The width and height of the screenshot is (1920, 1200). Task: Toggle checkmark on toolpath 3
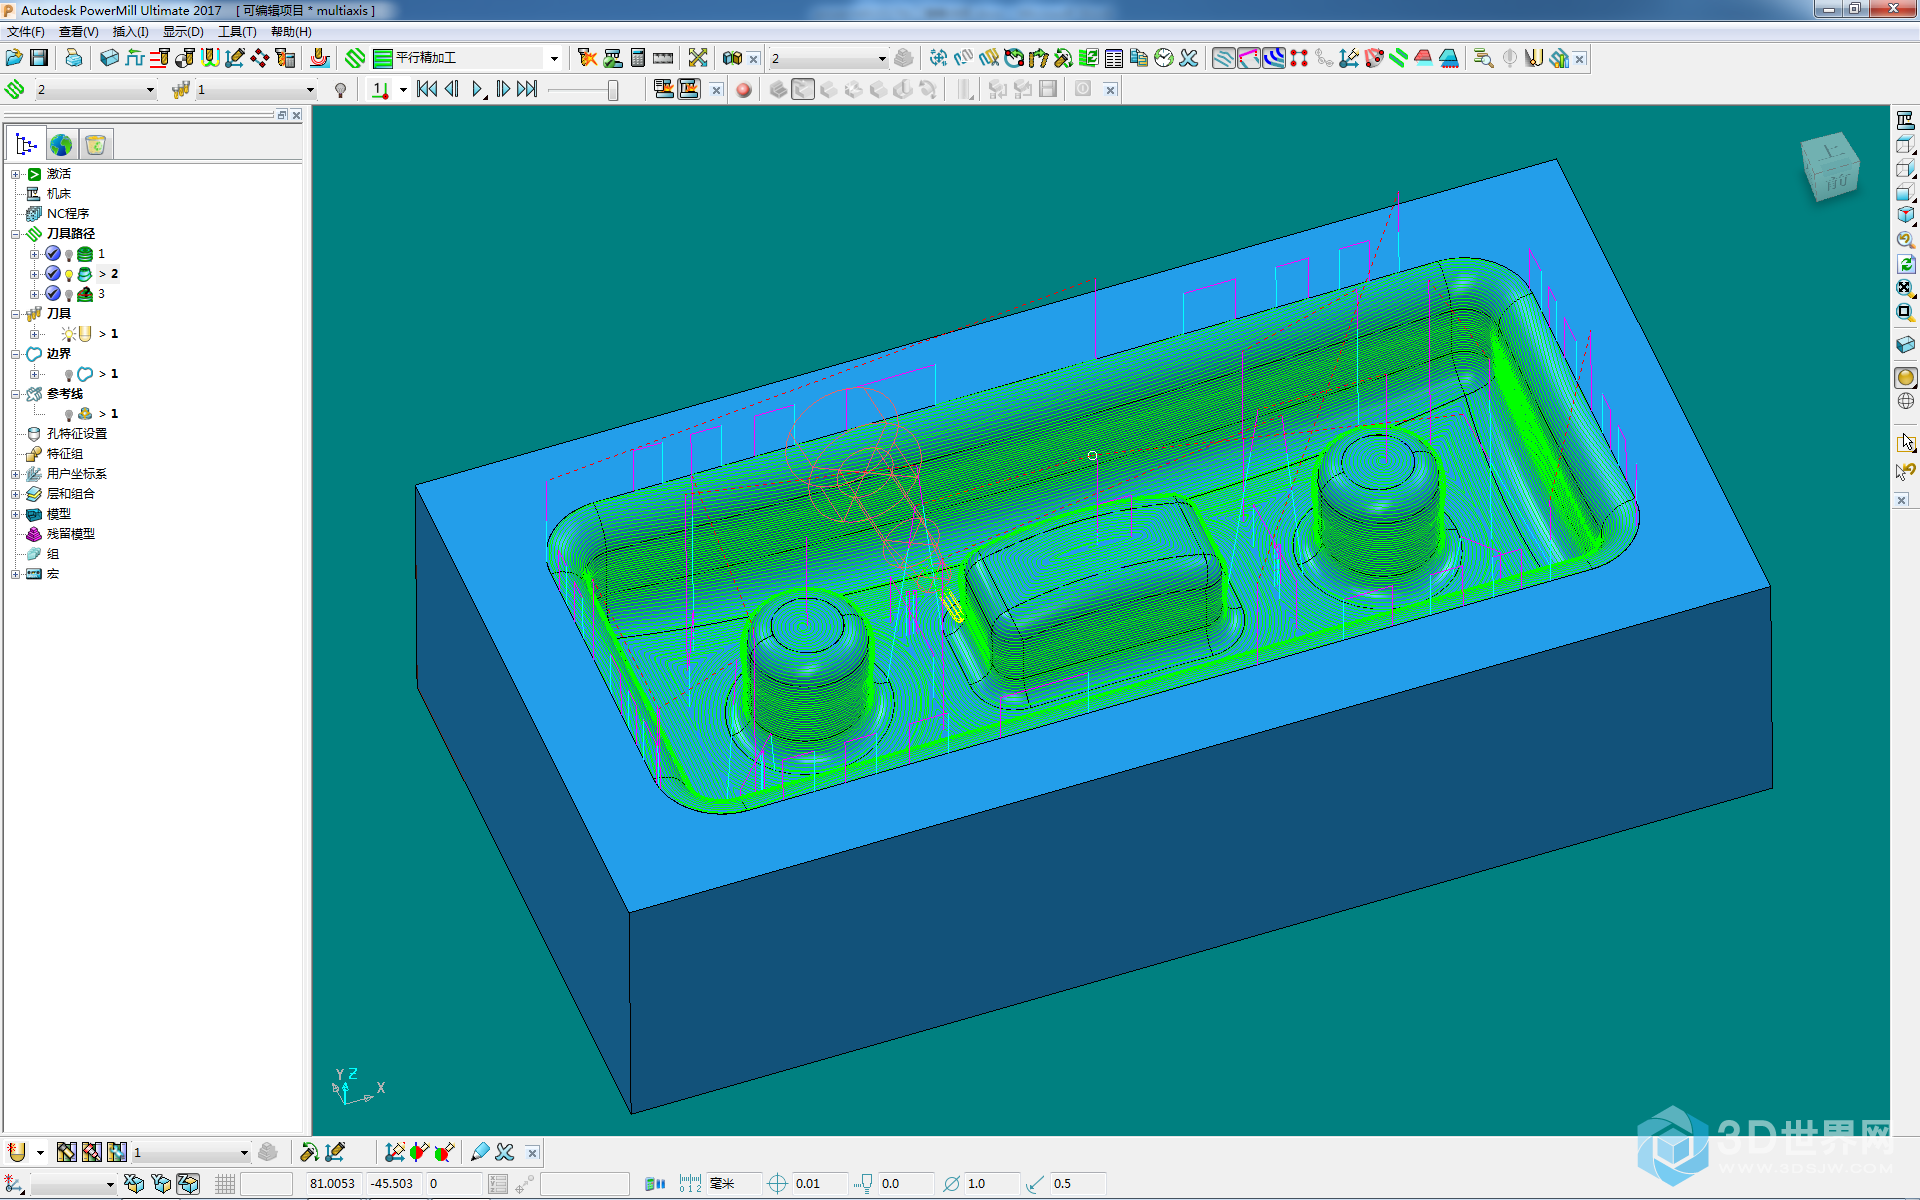(x=53, y=294)
